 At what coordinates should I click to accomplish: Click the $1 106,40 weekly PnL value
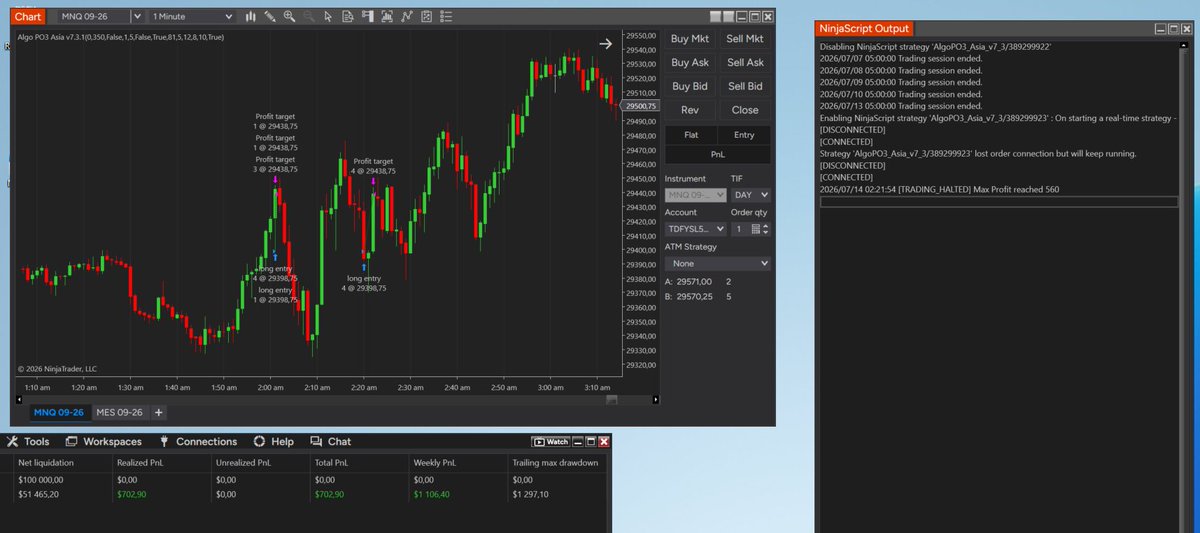coord(434,494)
